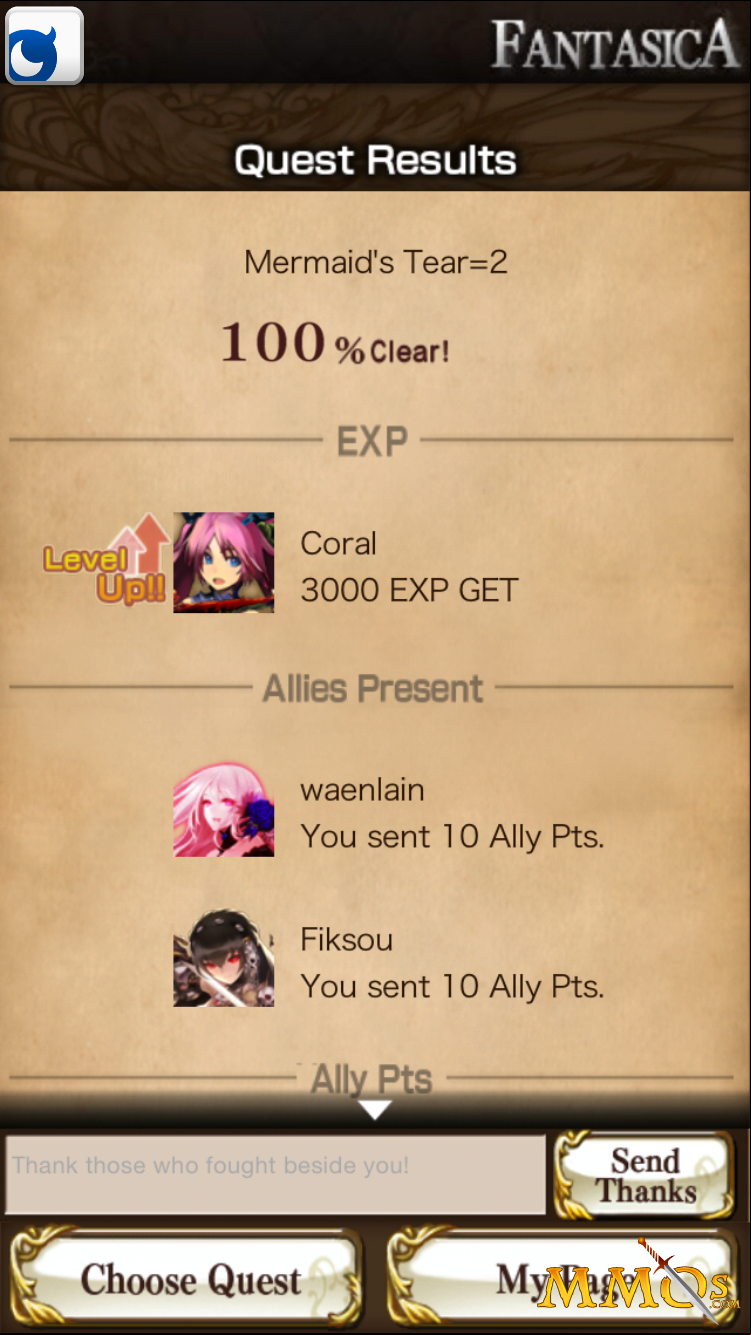The width and height of the screenshot is (751, 1335).
Task: Open Coral's character portrait
Action: [224, 562]
